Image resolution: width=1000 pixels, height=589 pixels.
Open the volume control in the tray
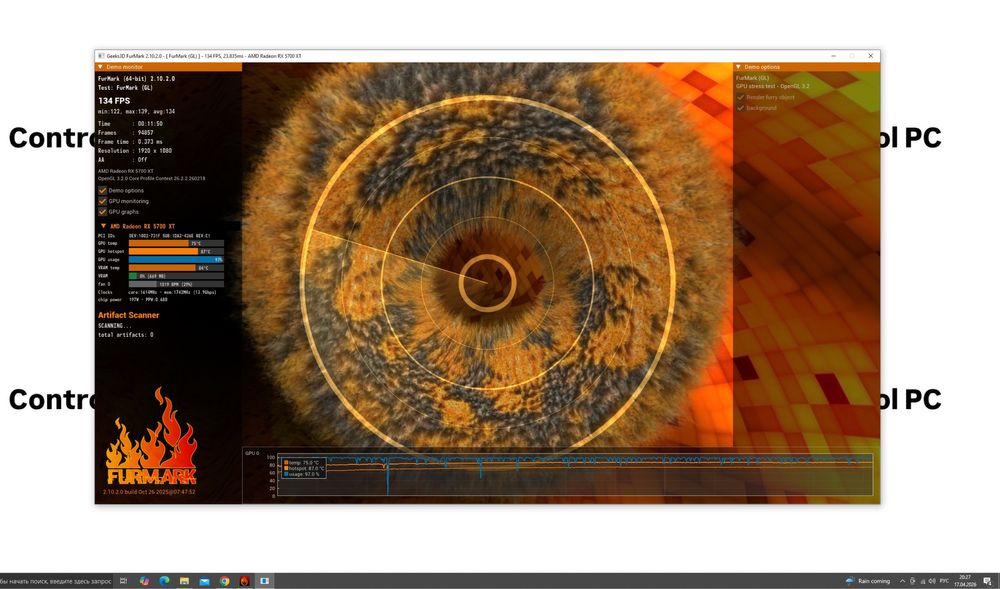932,581
